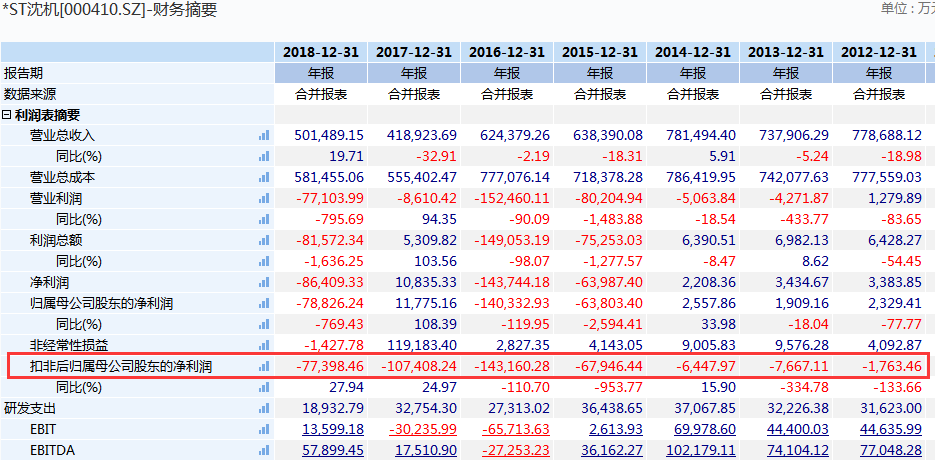Select the 2017-12-31 column header
Viewport: 935px width, 460px height.
pos(414,53)
